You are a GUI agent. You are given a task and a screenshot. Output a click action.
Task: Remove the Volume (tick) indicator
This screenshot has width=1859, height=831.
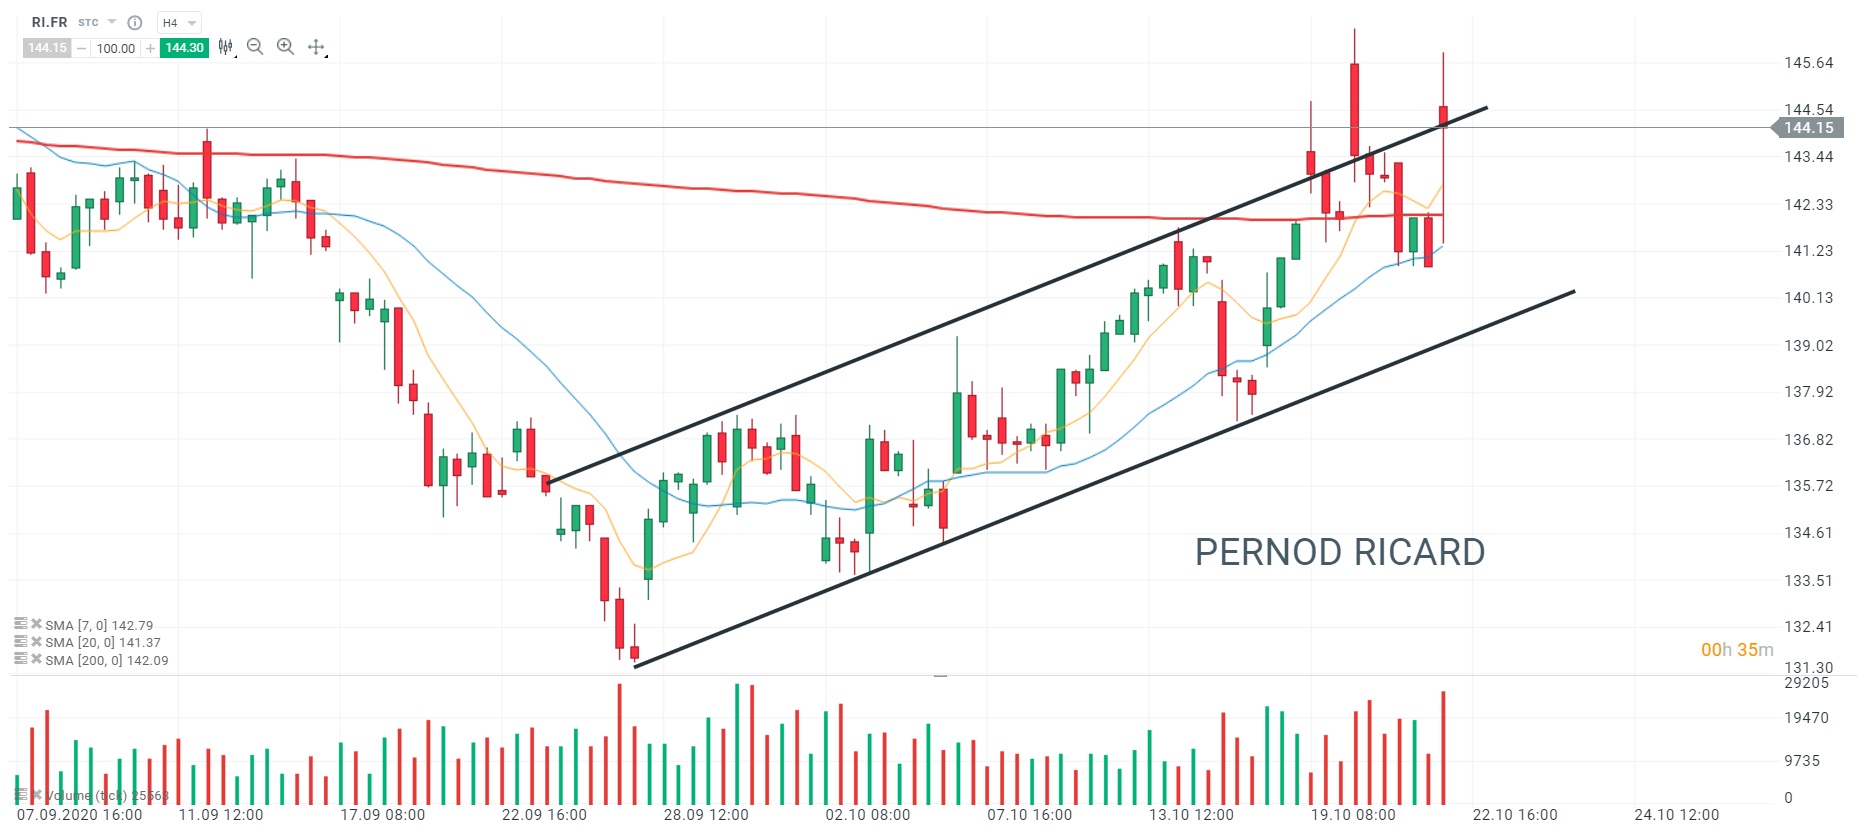tap(36, 795)
